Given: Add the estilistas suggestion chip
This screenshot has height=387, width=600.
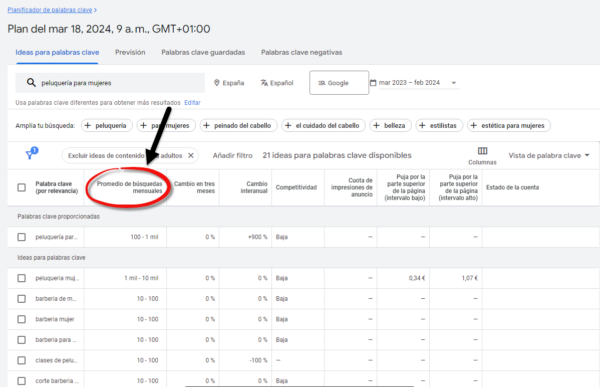Looking at the screenshot, I should tap(439, 126).
